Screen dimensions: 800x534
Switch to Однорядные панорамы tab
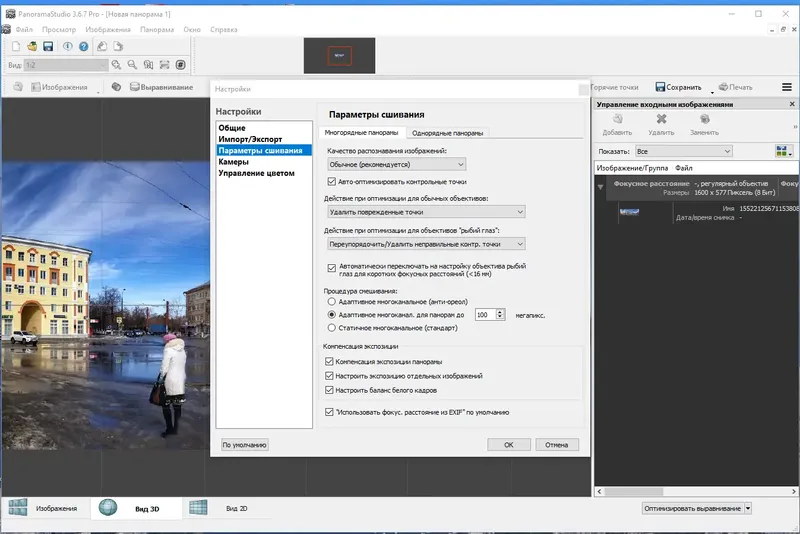[x=447, y=133]
